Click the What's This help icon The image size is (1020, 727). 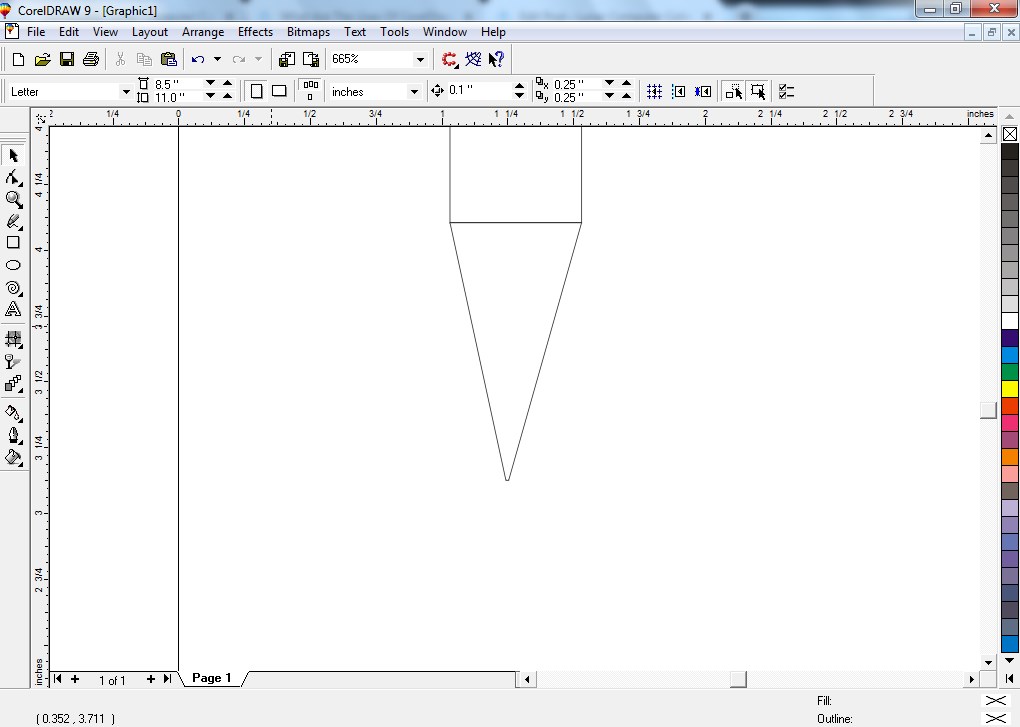[496, 59]
